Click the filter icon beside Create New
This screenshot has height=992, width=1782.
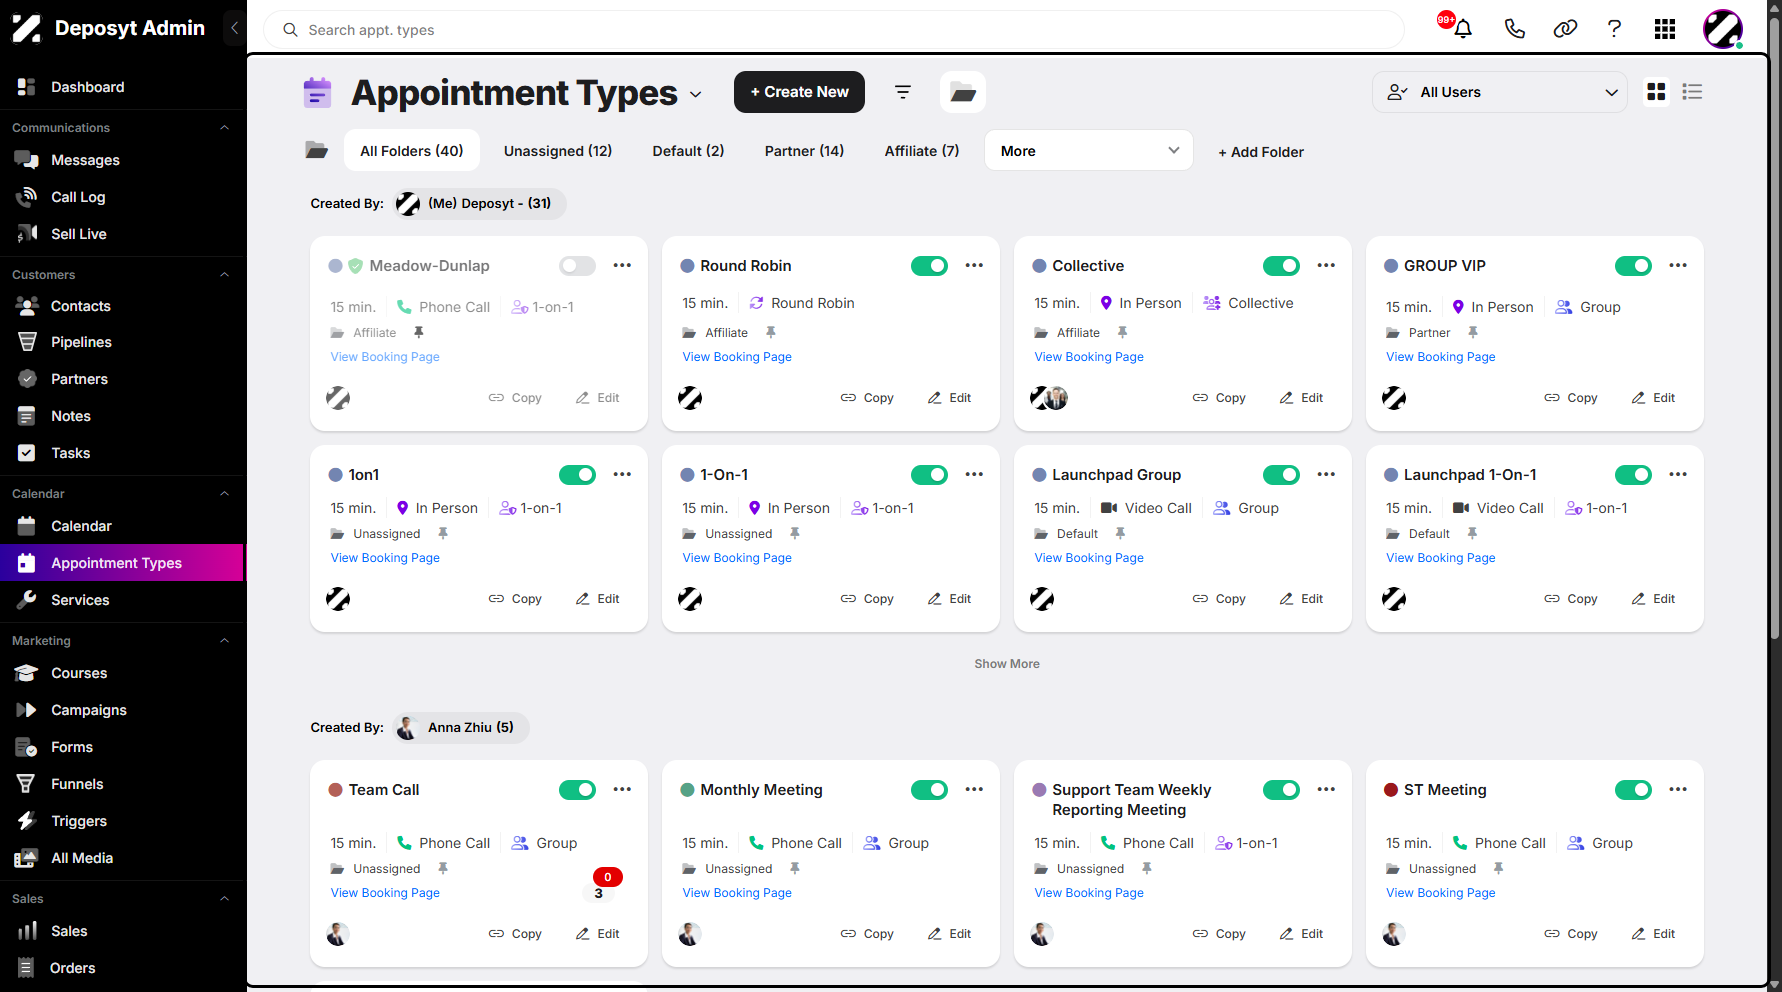(903, 92)
